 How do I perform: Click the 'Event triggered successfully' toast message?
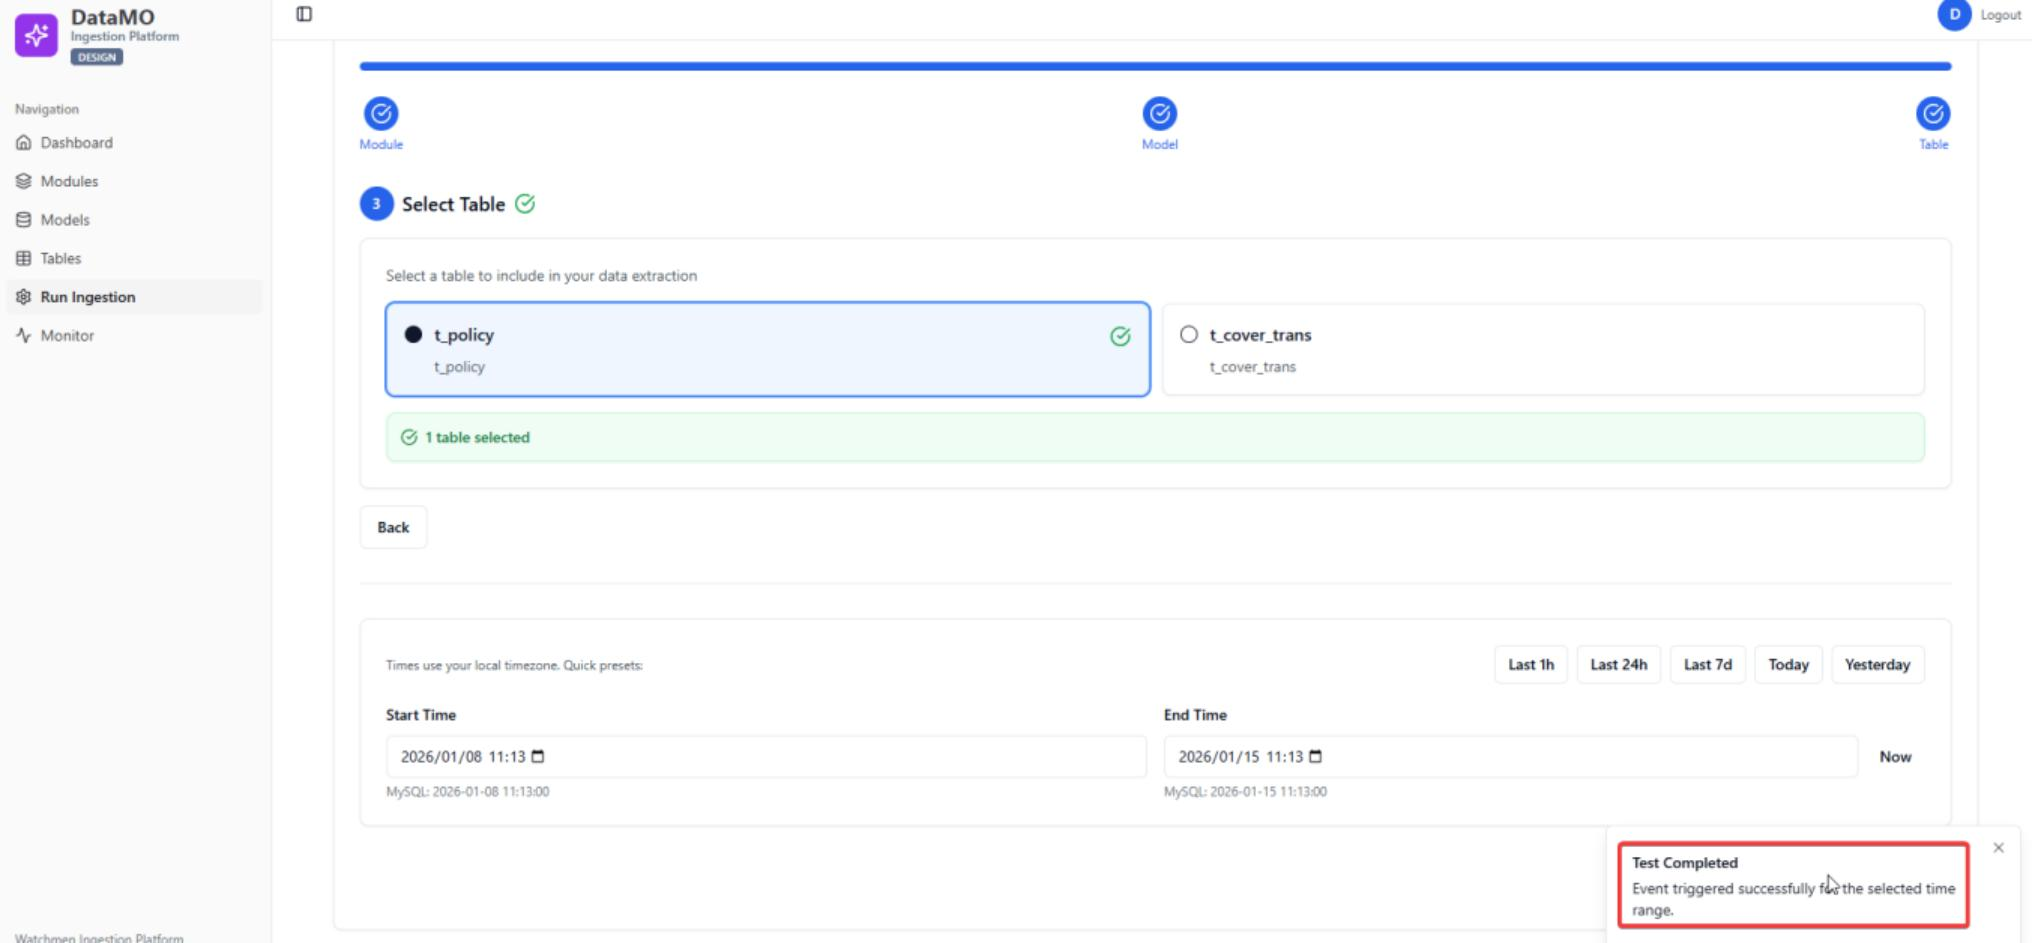1793,899
